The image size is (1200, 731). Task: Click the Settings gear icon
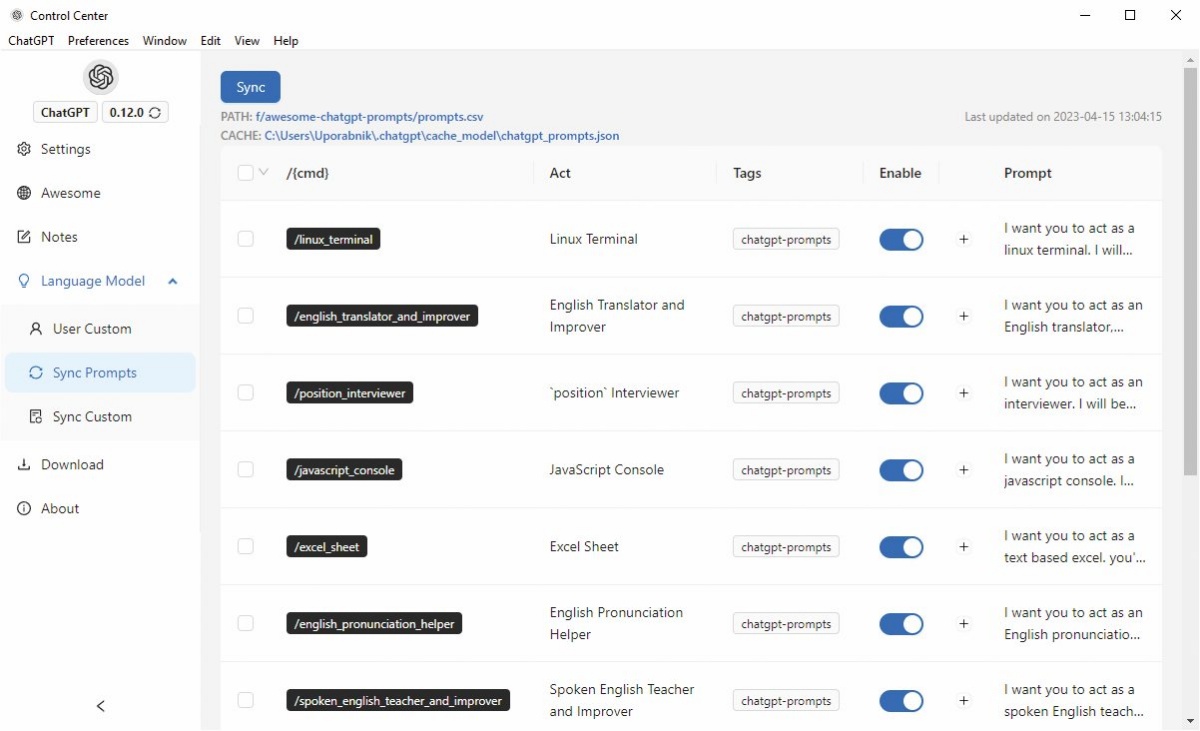(x=24, y=149)
